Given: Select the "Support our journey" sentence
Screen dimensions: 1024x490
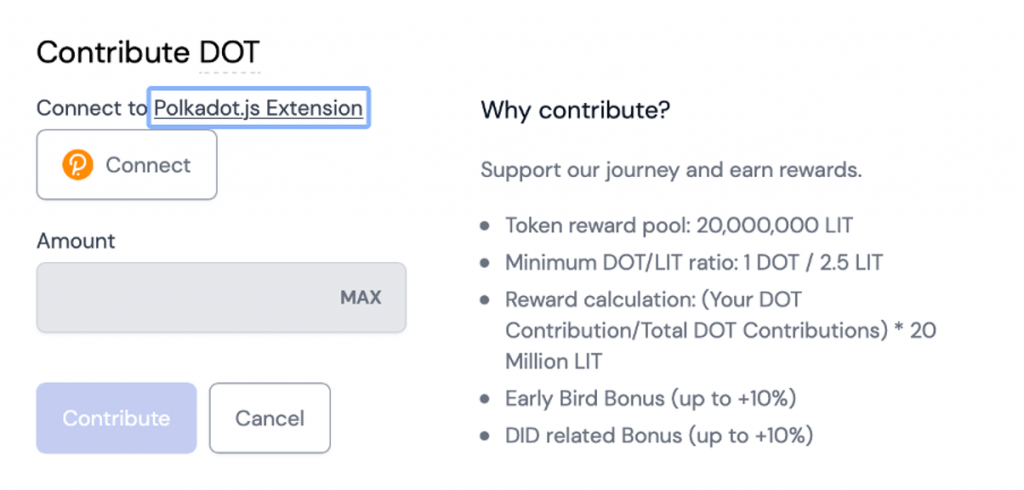Looking at the screenshot, I should [x=671, y=169].
